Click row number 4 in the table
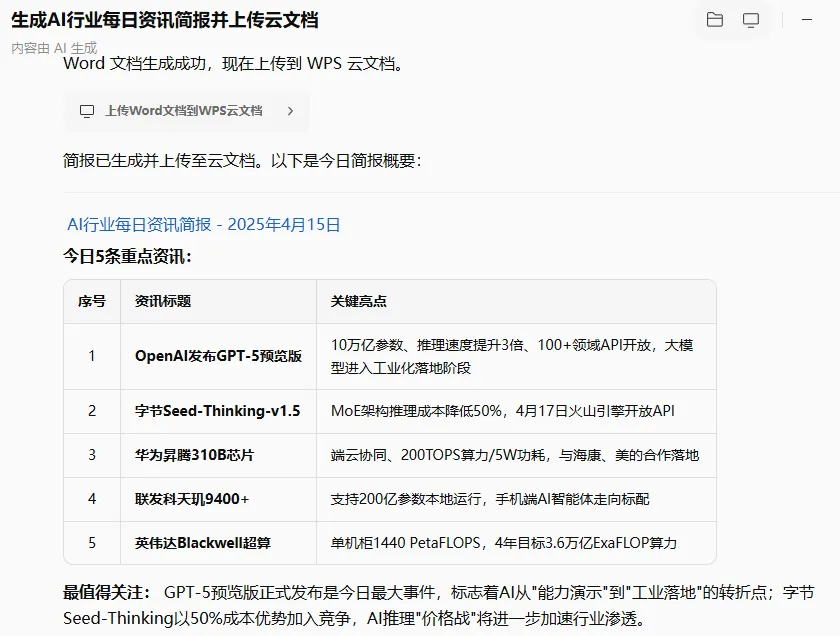Viewport: 840px width, 636px height. [92, 499]
